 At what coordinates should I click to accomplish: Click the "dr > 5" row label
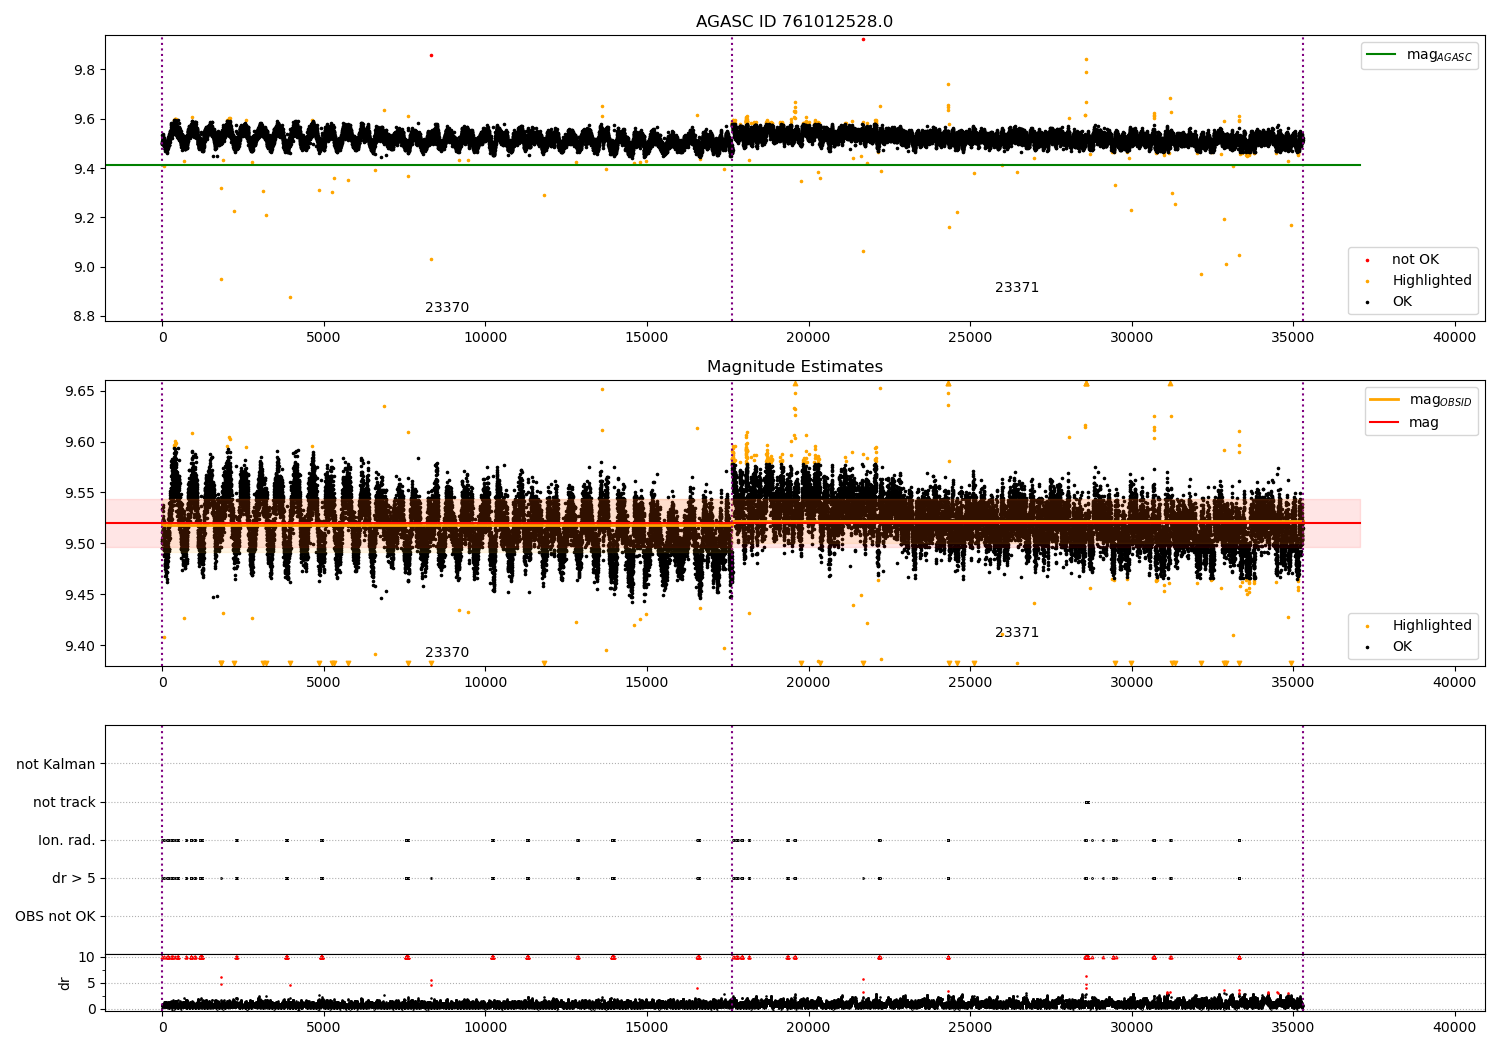coord(74,879)
